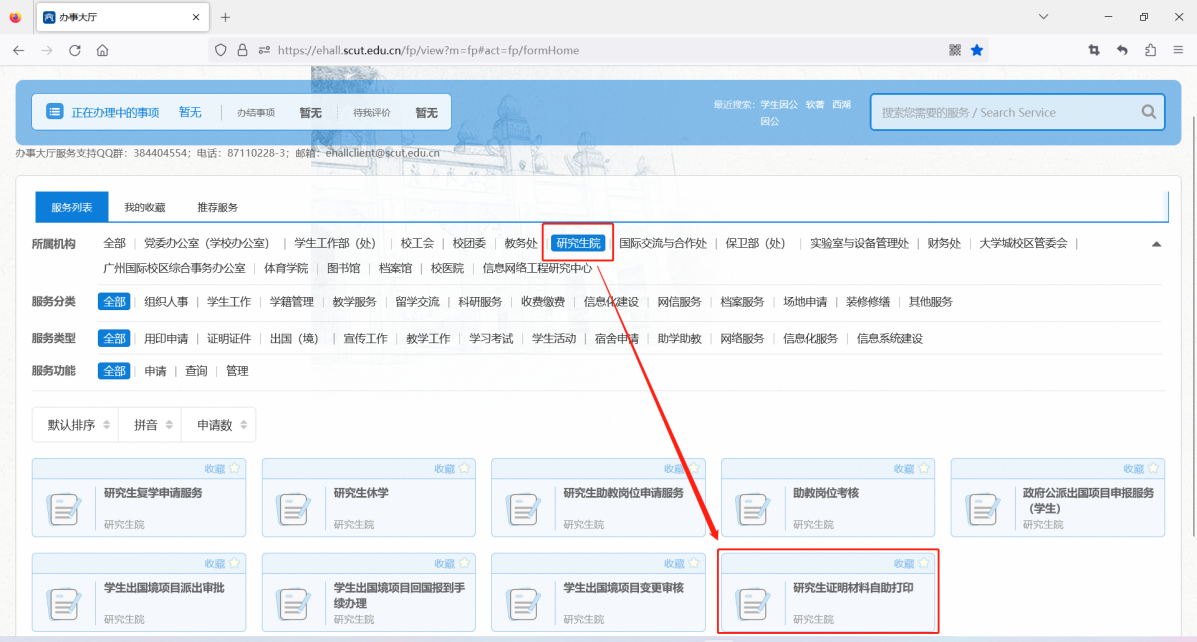Favorite the 研究生复学申请服务 card star
Image resolution: width=1197 pixels, height=642 pixels.
click(234, 468)
